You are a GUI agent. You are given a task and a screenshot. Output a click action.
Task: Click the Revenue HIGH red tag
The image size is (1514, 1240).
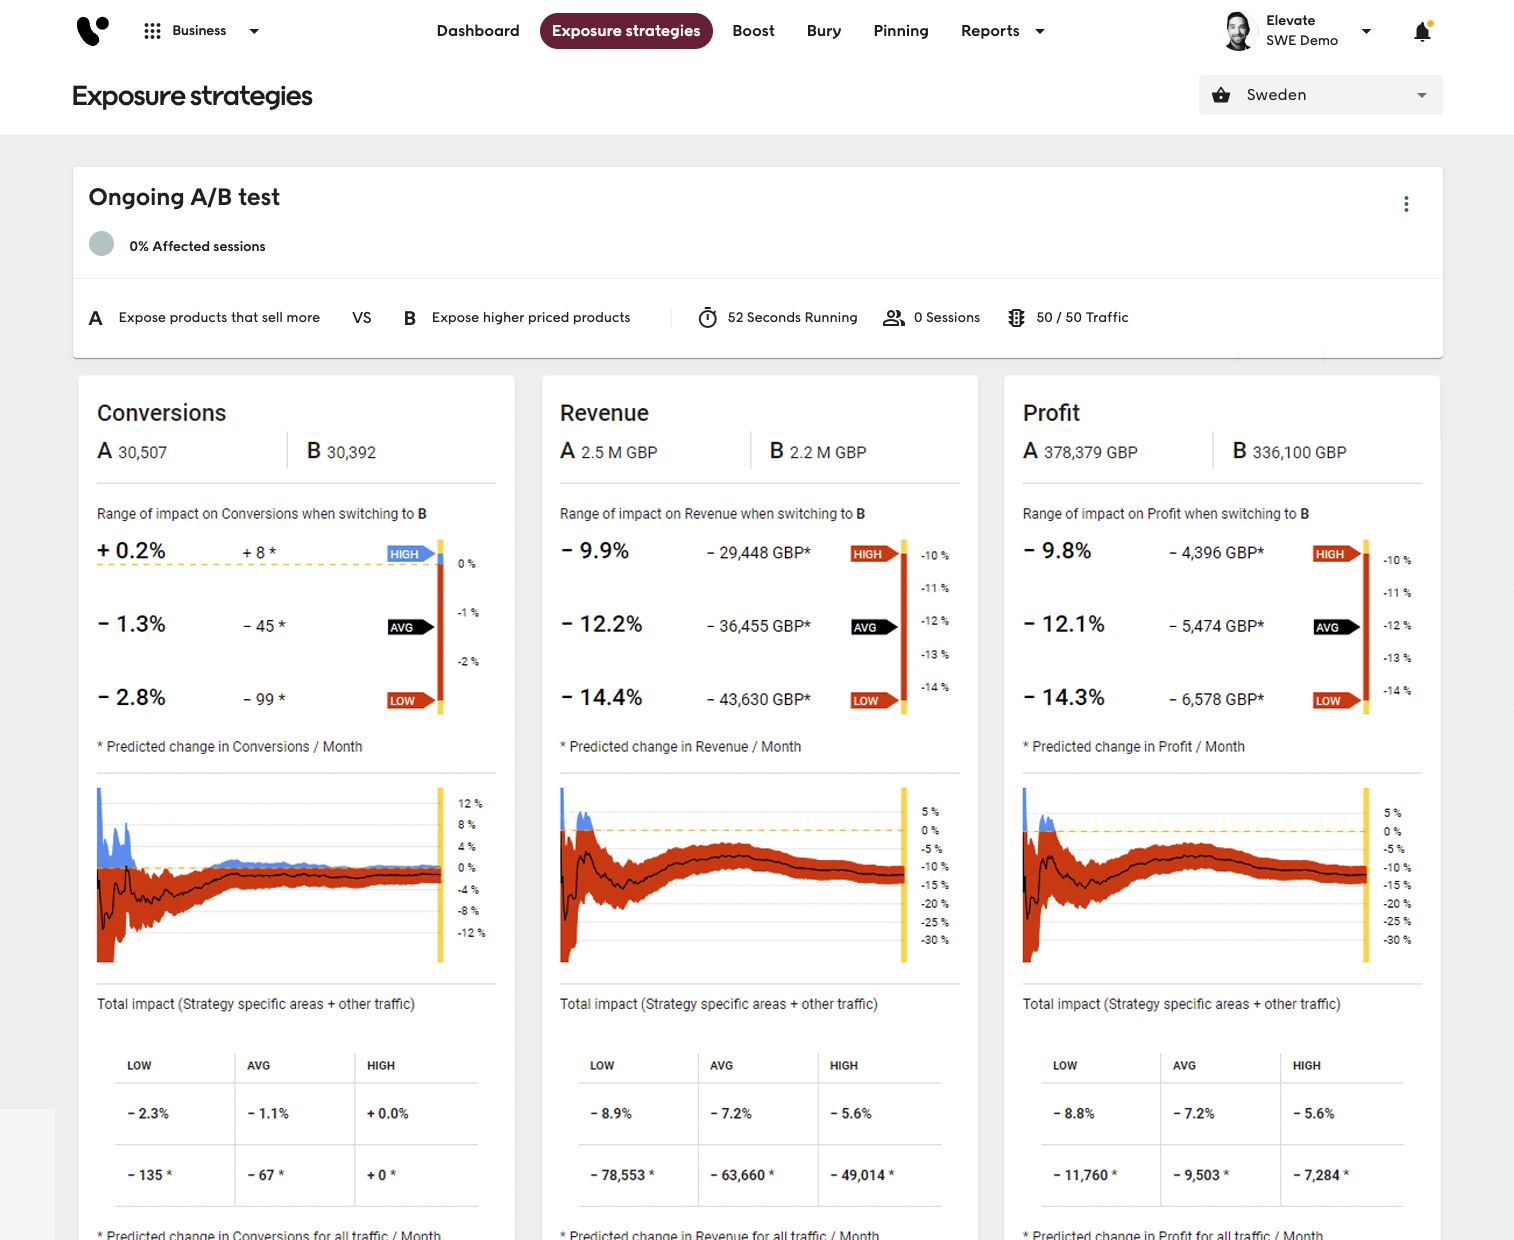(x=874, y=554)
